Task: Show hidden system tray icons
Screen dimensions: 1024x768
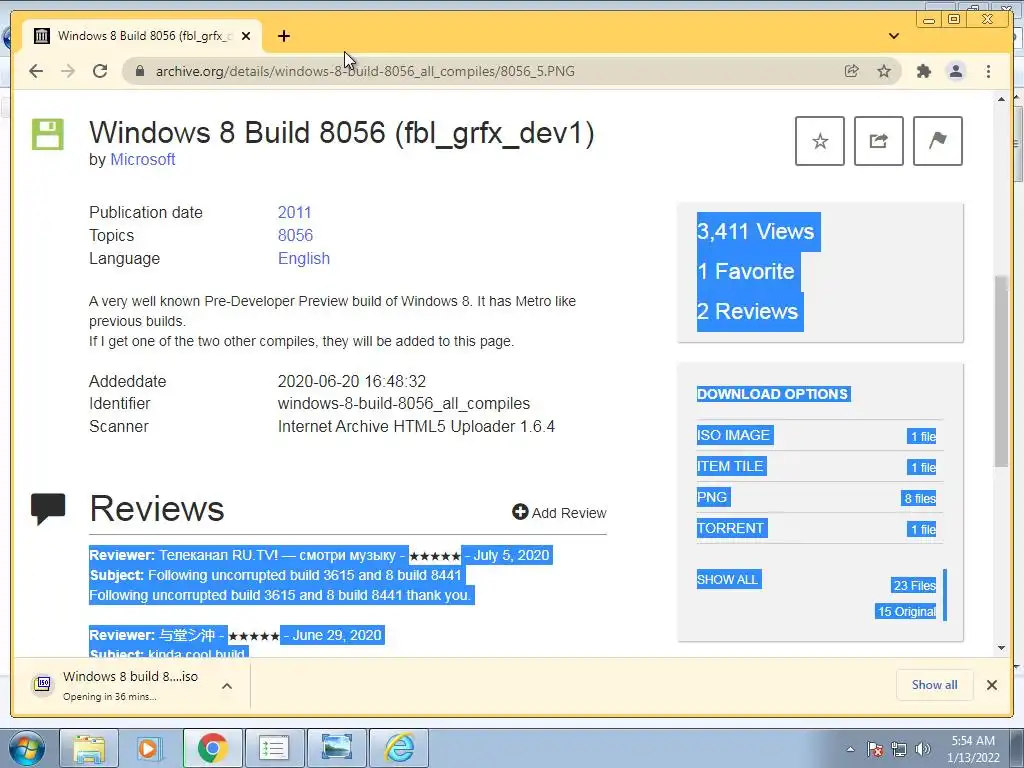Action: tap(850, 749)
